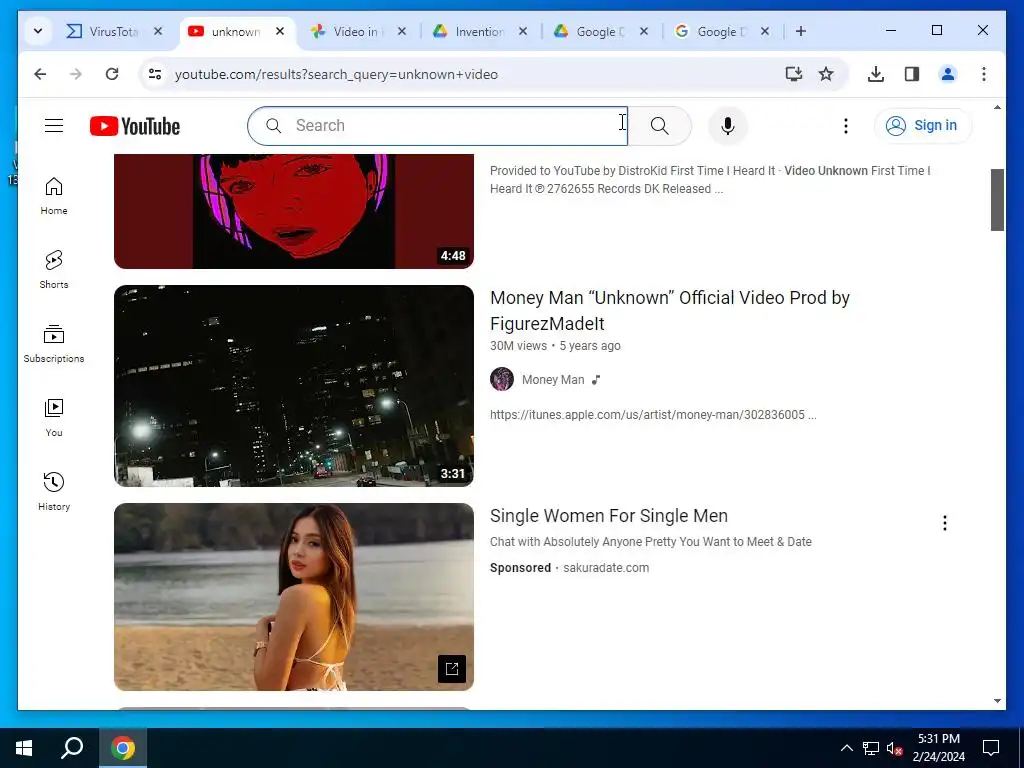The image size is (1024, 768).
Task: Open Windows Start menu
Action: 24,748
